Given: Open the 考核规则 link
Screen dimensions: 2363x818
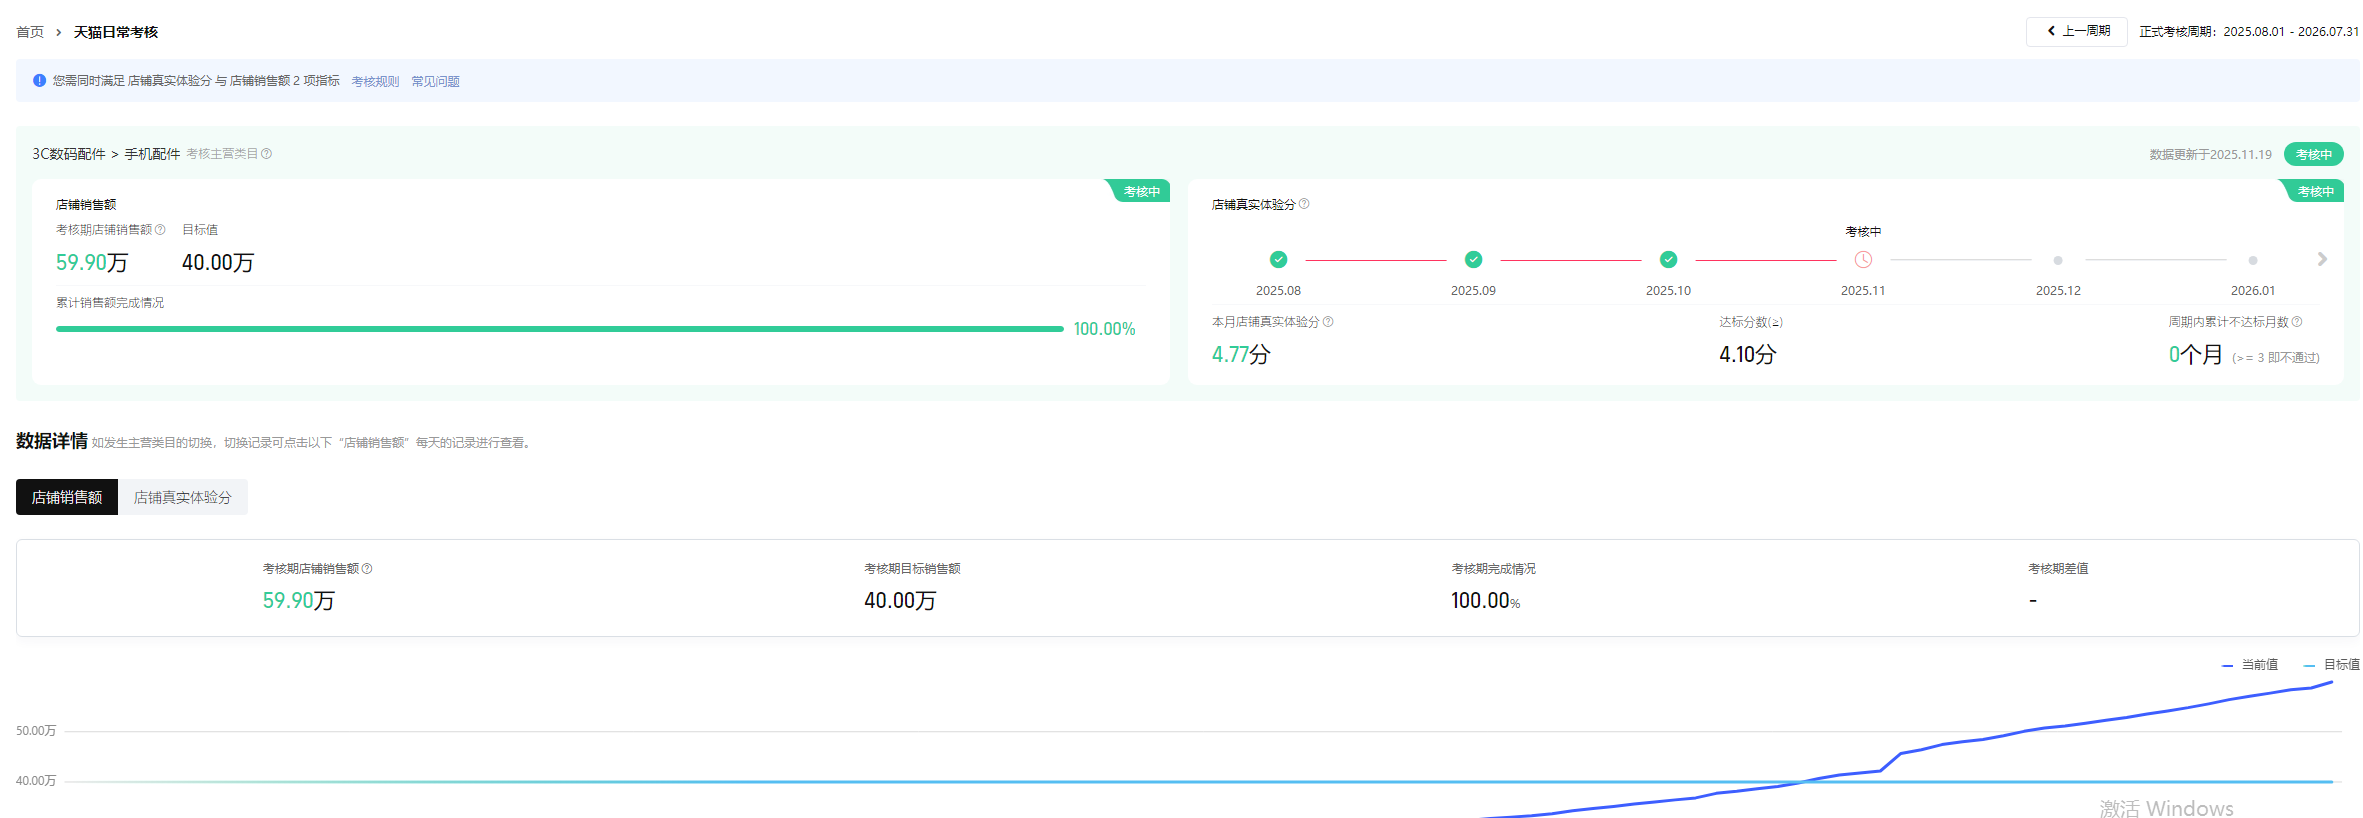Looking at the screenshot, I should tap(375, 81).
